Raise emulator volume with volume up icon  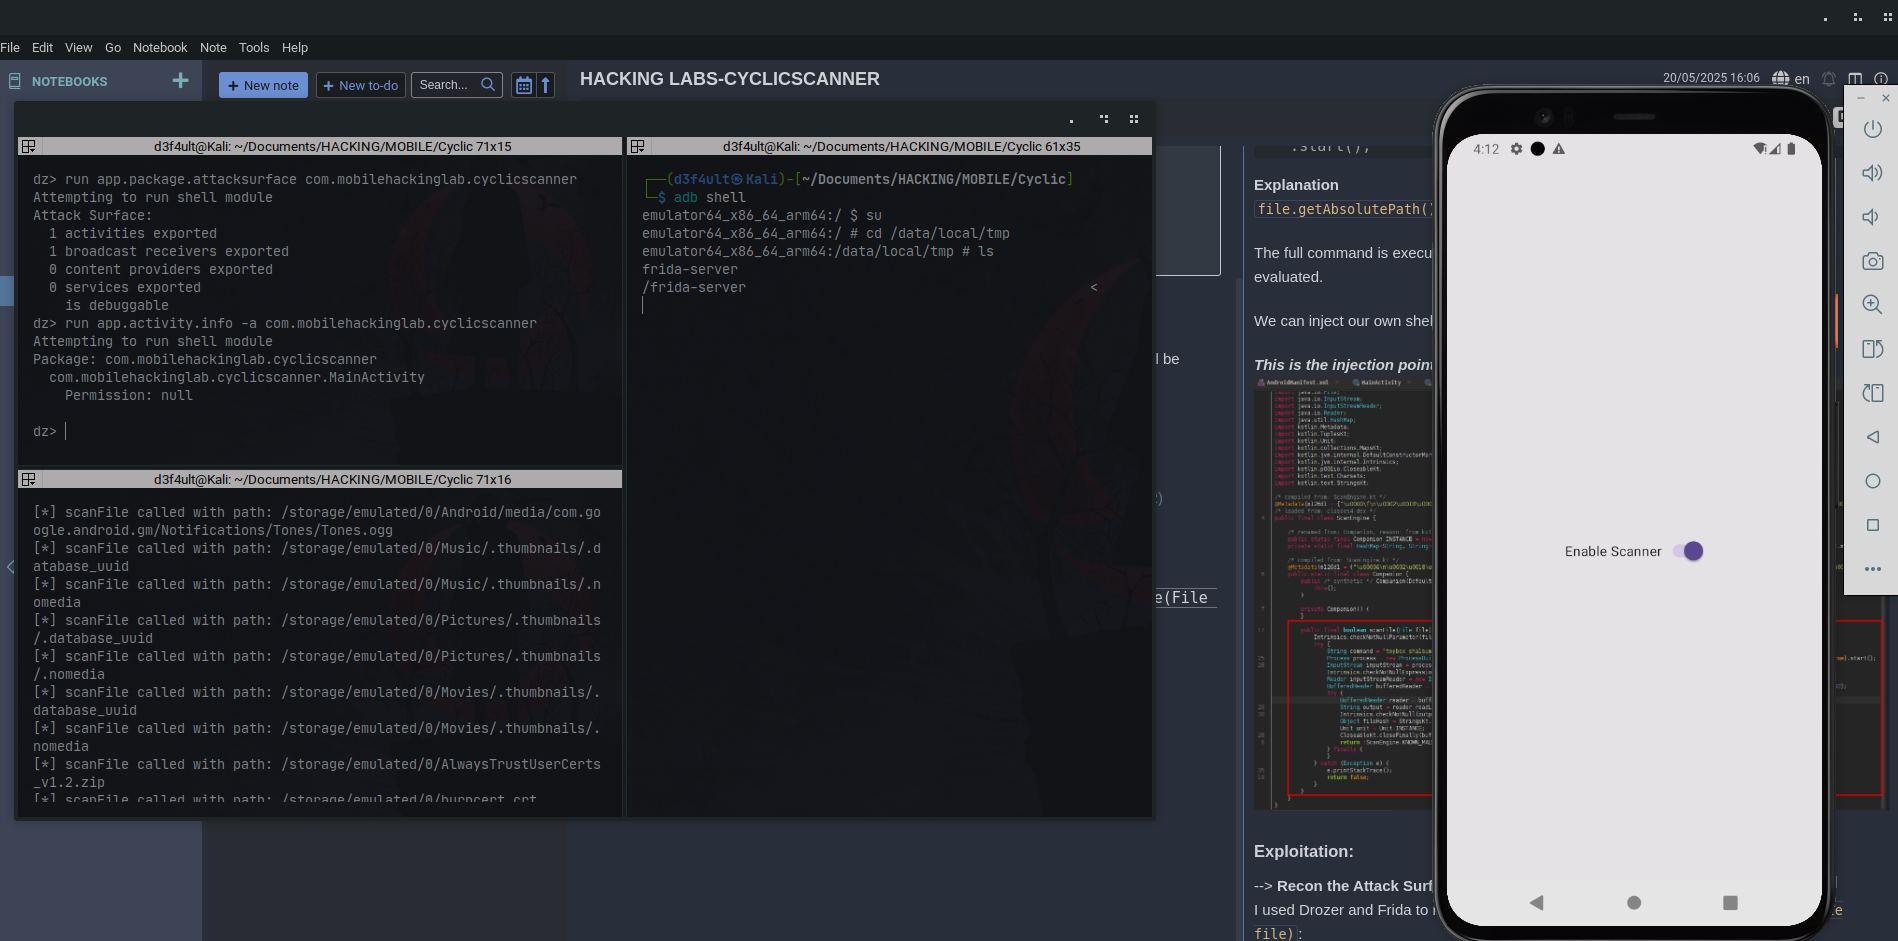point(1873,173)
